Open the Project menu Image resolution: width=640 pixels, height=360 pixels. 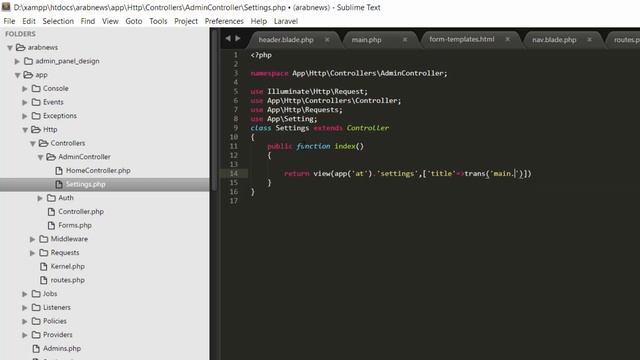click(186, 21)
